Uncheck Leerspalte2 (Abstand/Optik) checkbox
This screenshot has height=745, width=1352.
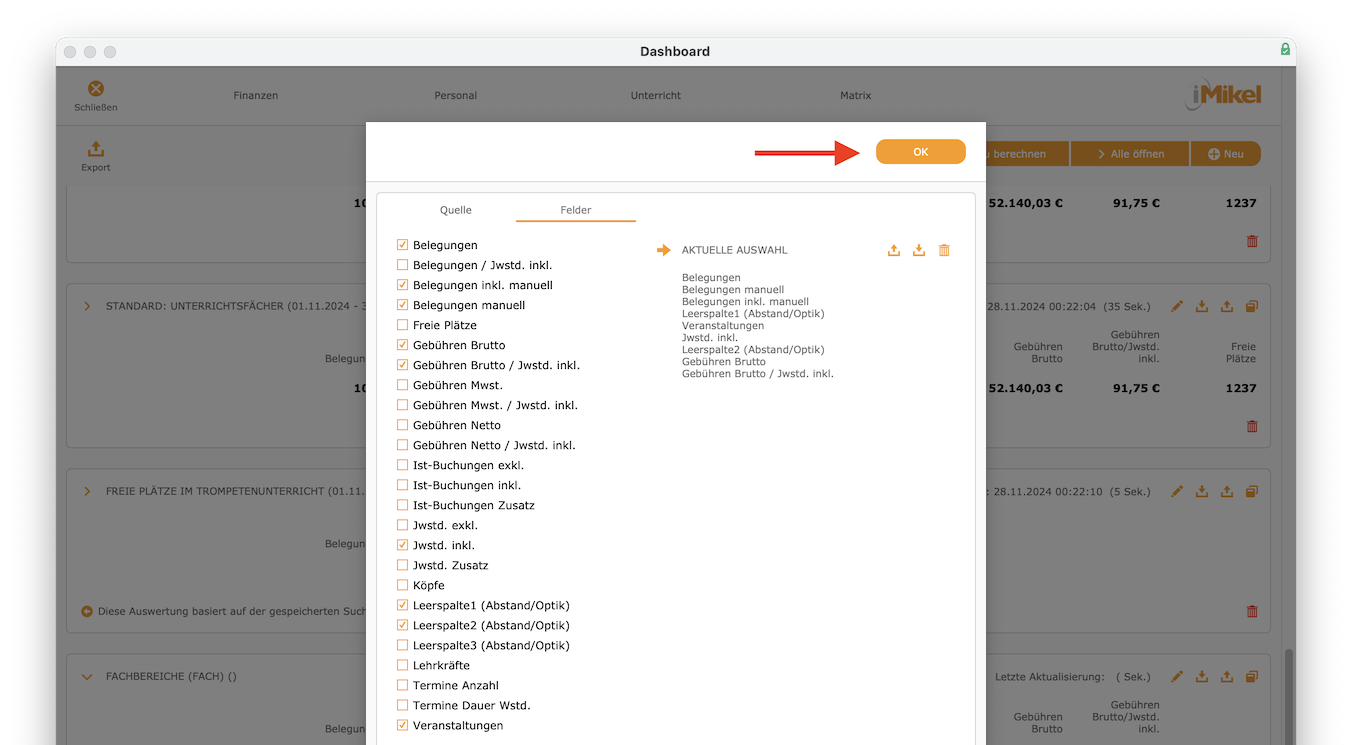402,625
